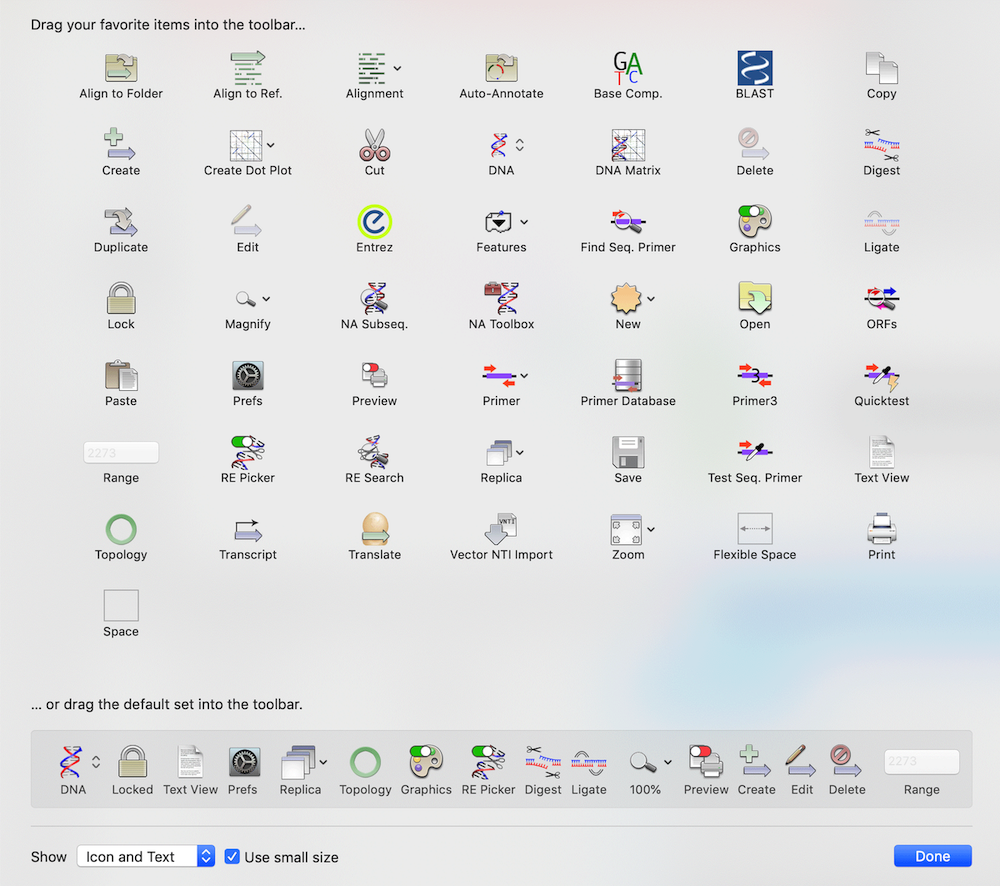Expand the New dropdown arrow

coord(651,299)
